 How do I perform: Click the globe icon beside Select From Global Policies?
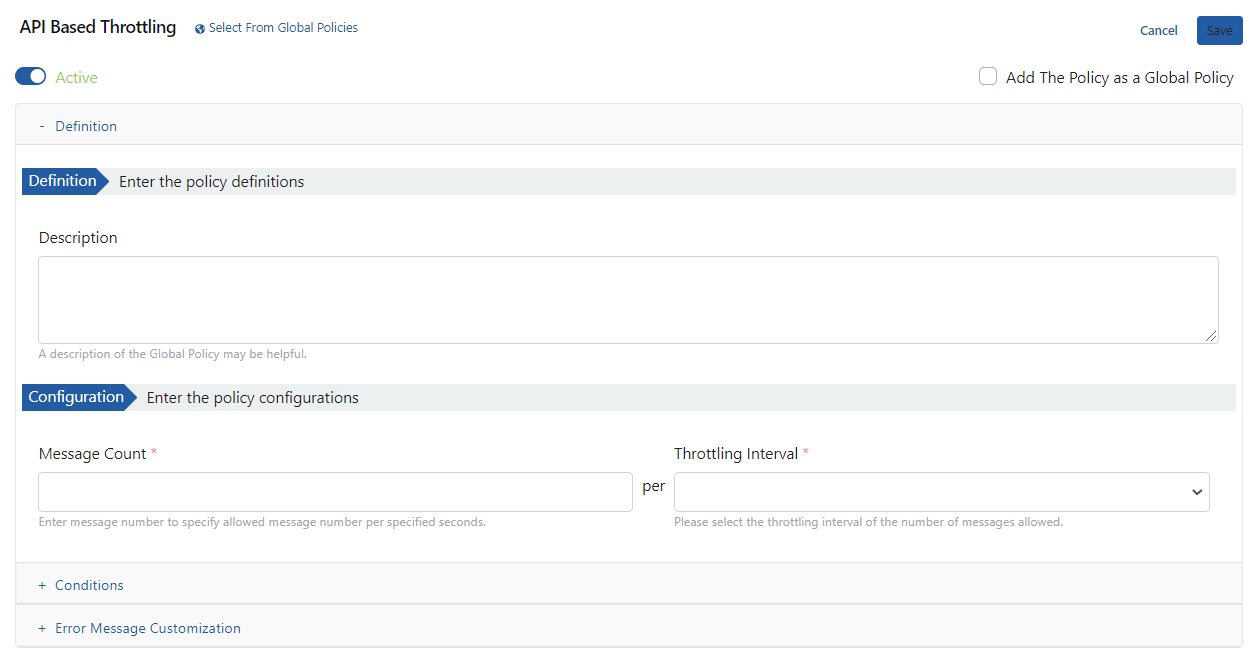tap(200, 29)
